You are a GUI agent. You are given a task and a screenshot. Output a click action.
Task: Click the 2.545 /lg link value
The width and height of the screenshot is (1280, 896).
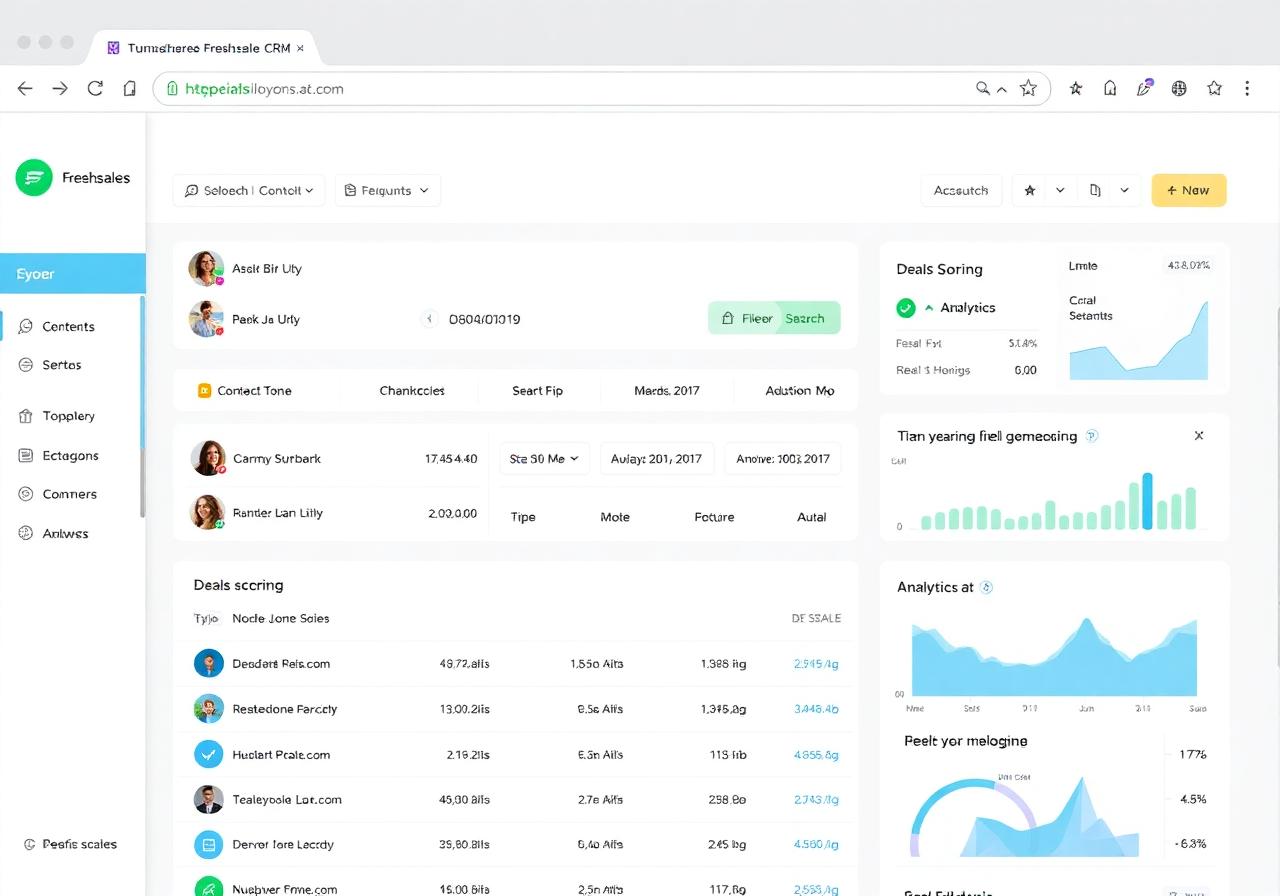click(815, 663)
